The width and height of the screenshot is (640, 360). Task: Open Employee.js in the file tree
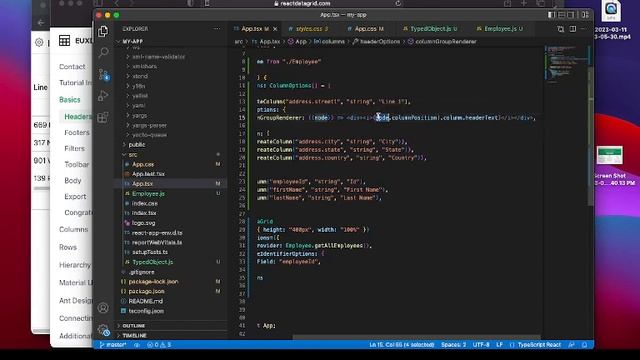tap(148, 193)
